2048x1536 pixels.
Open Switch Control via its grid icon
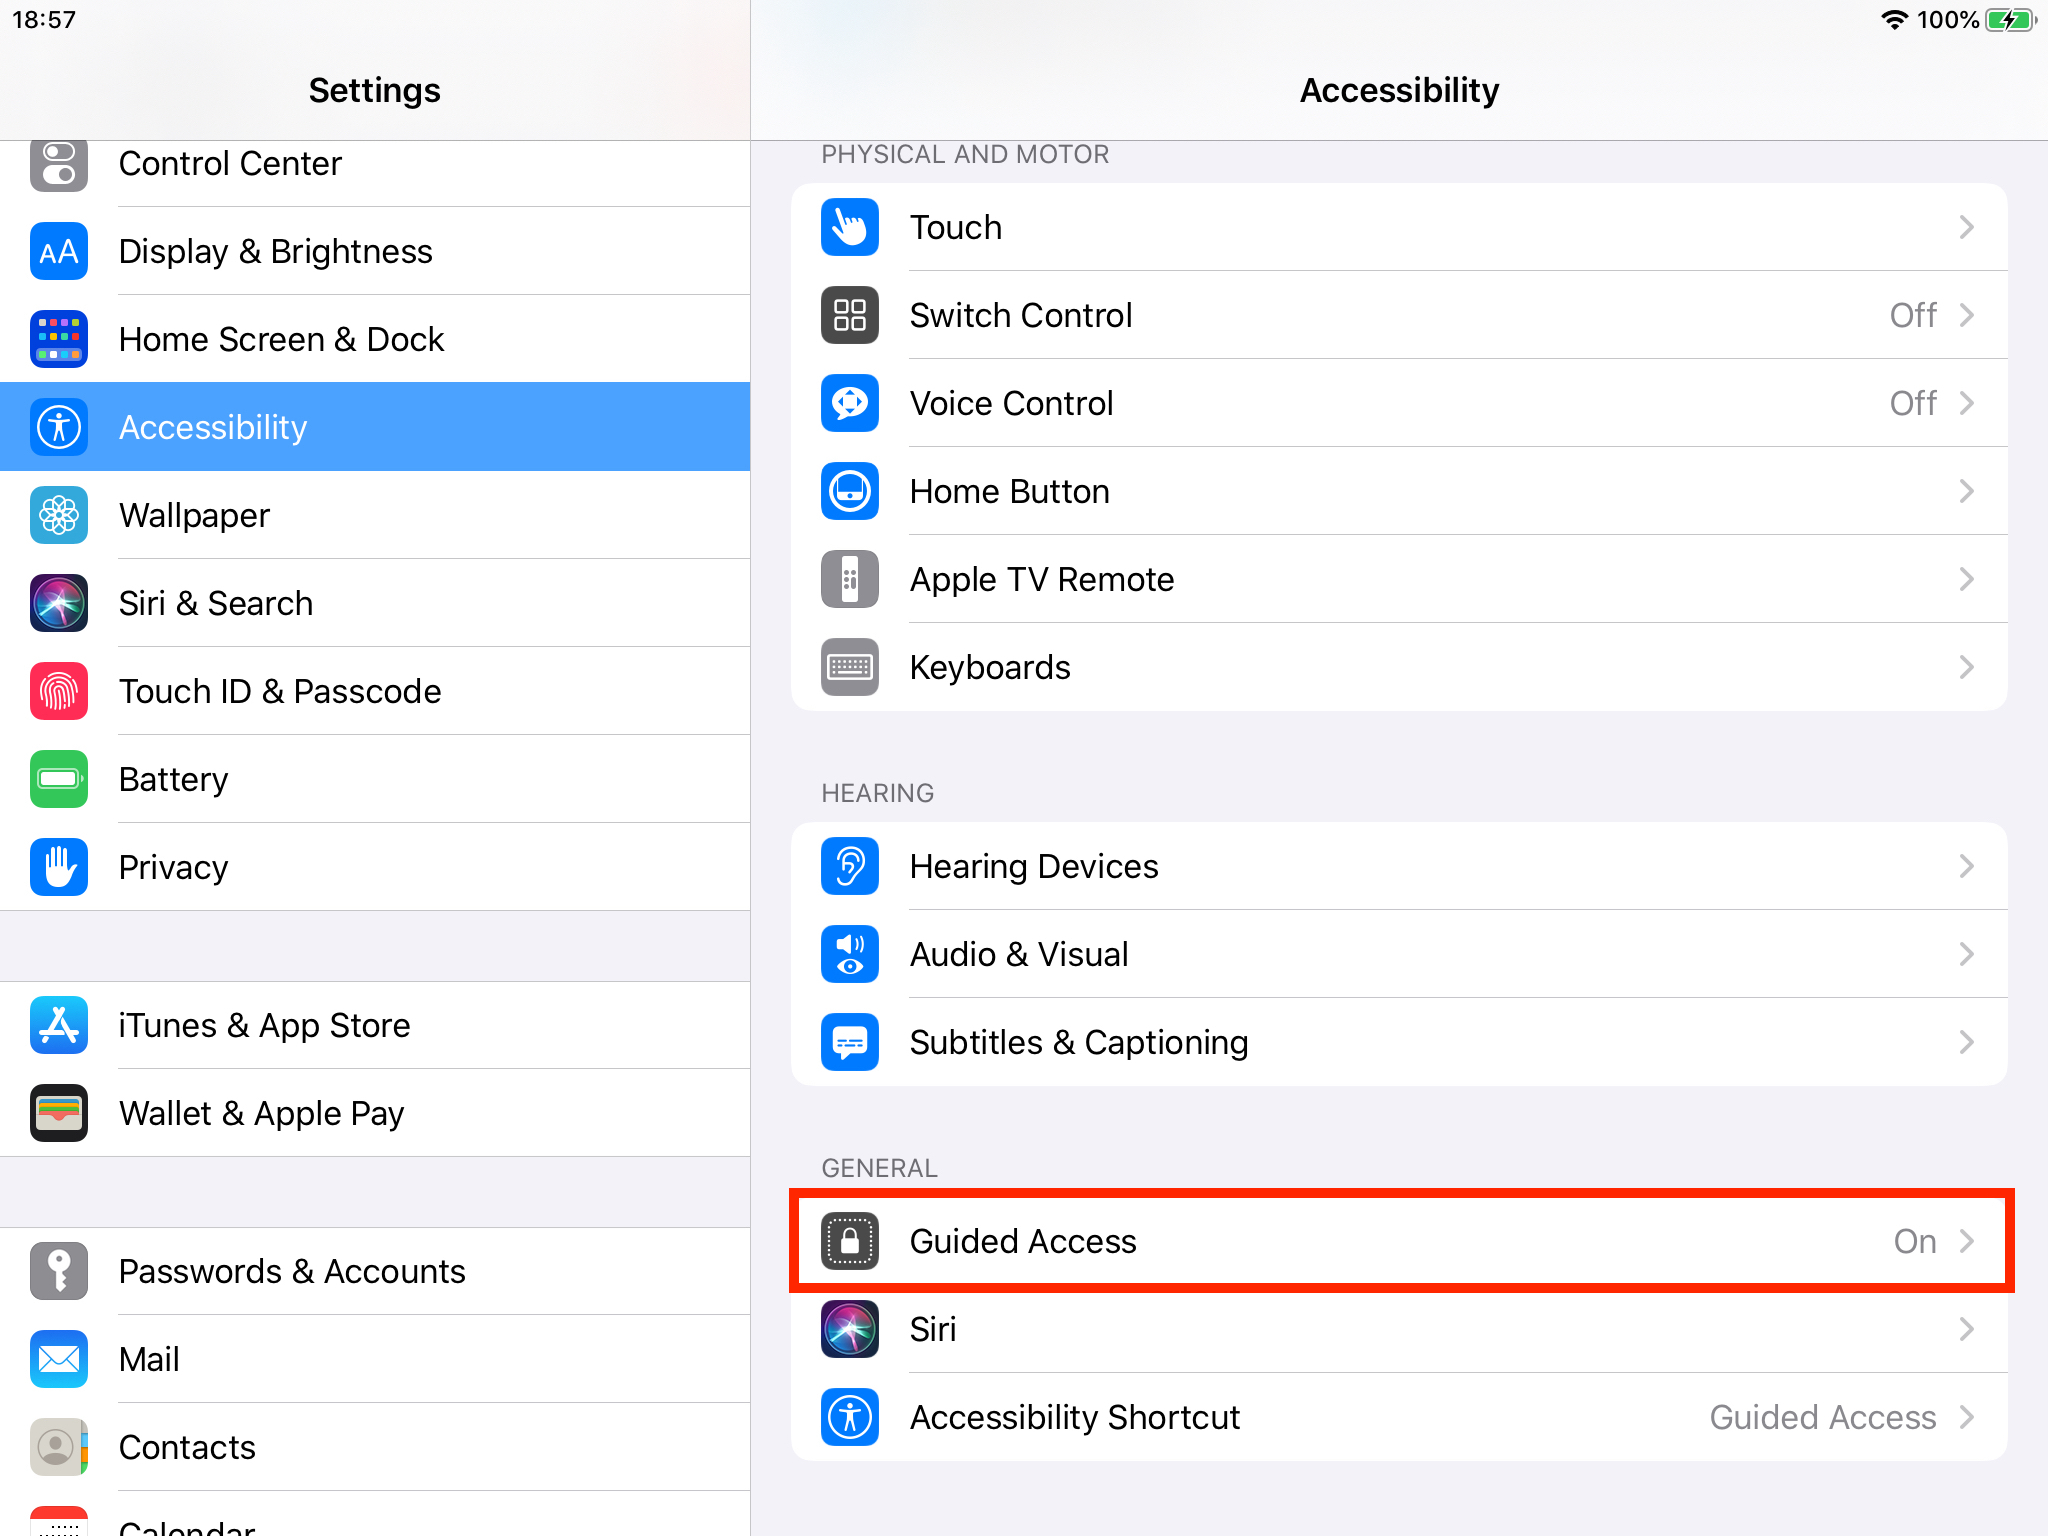click(x=849, y=315)
